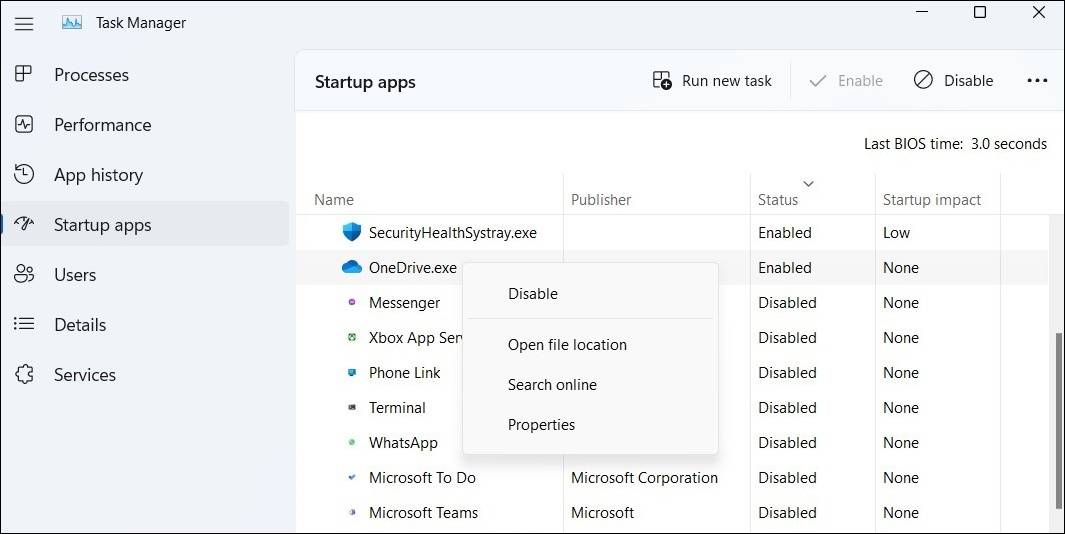Sort by Startup impact column header
This screenshot has width=1065, height=534.
(x=931, y=200)
